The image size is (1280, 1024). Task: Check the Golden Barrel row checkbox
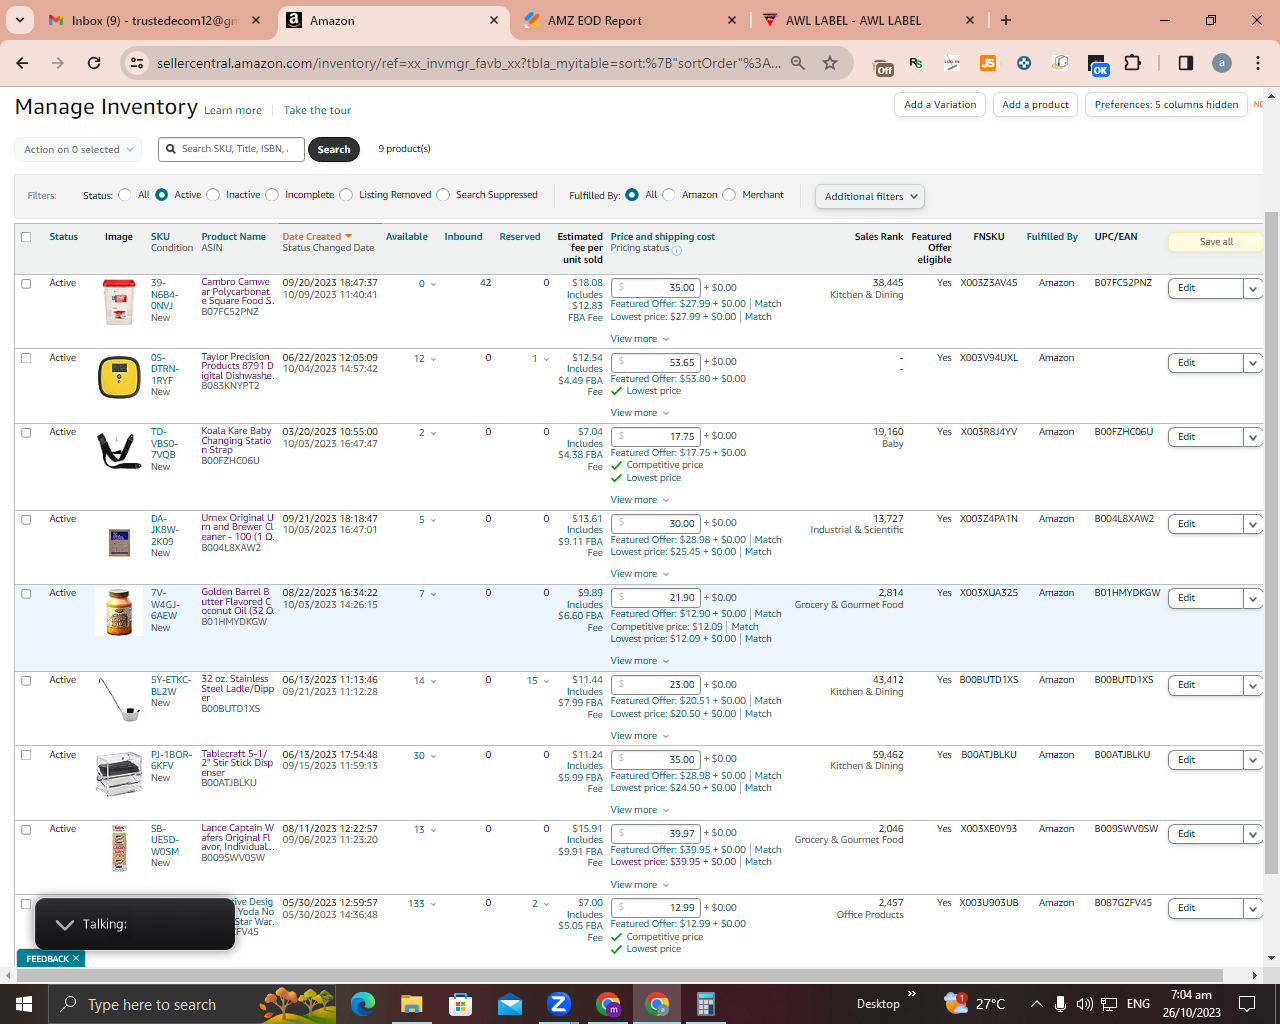[26, 593]
